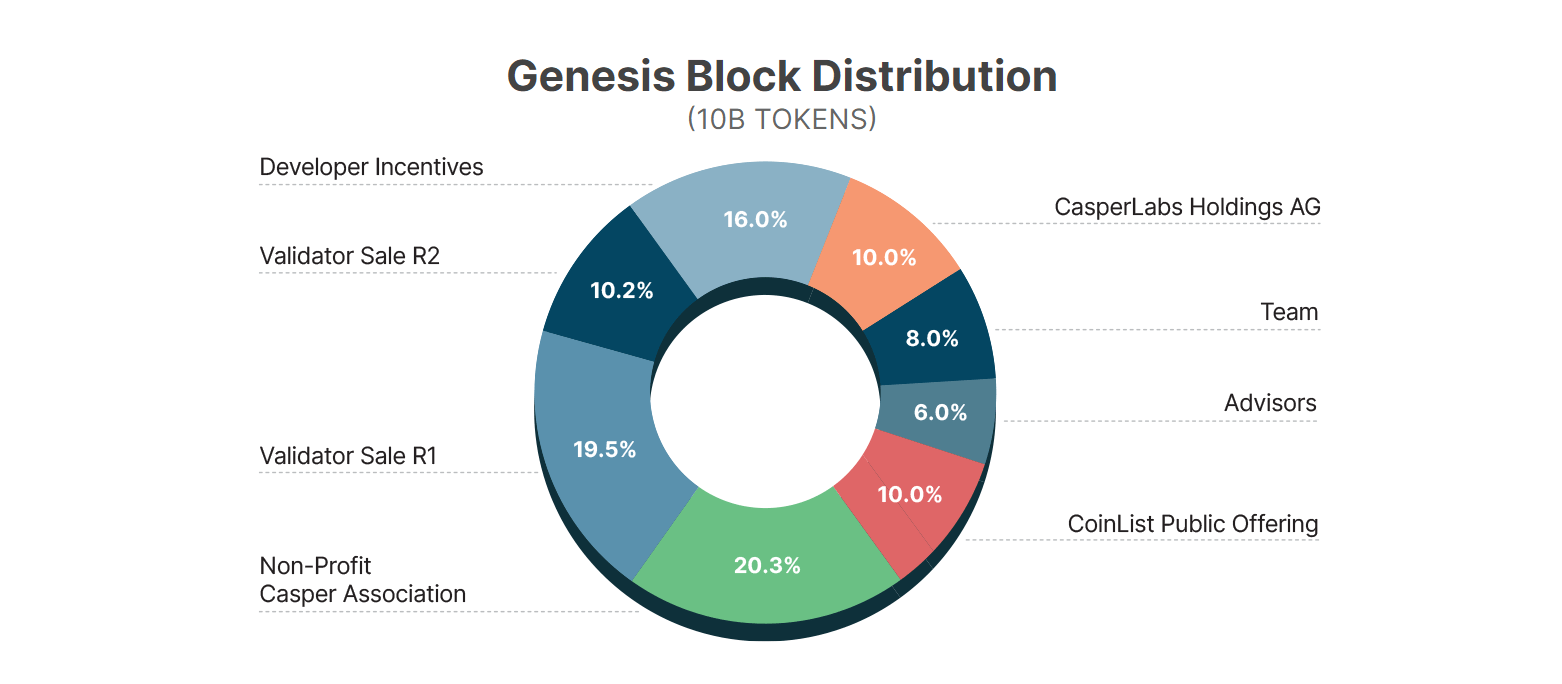Click the Validator Sale R2 label
The width and height of the screenshot is (1562, 684).
click(349, 256)
